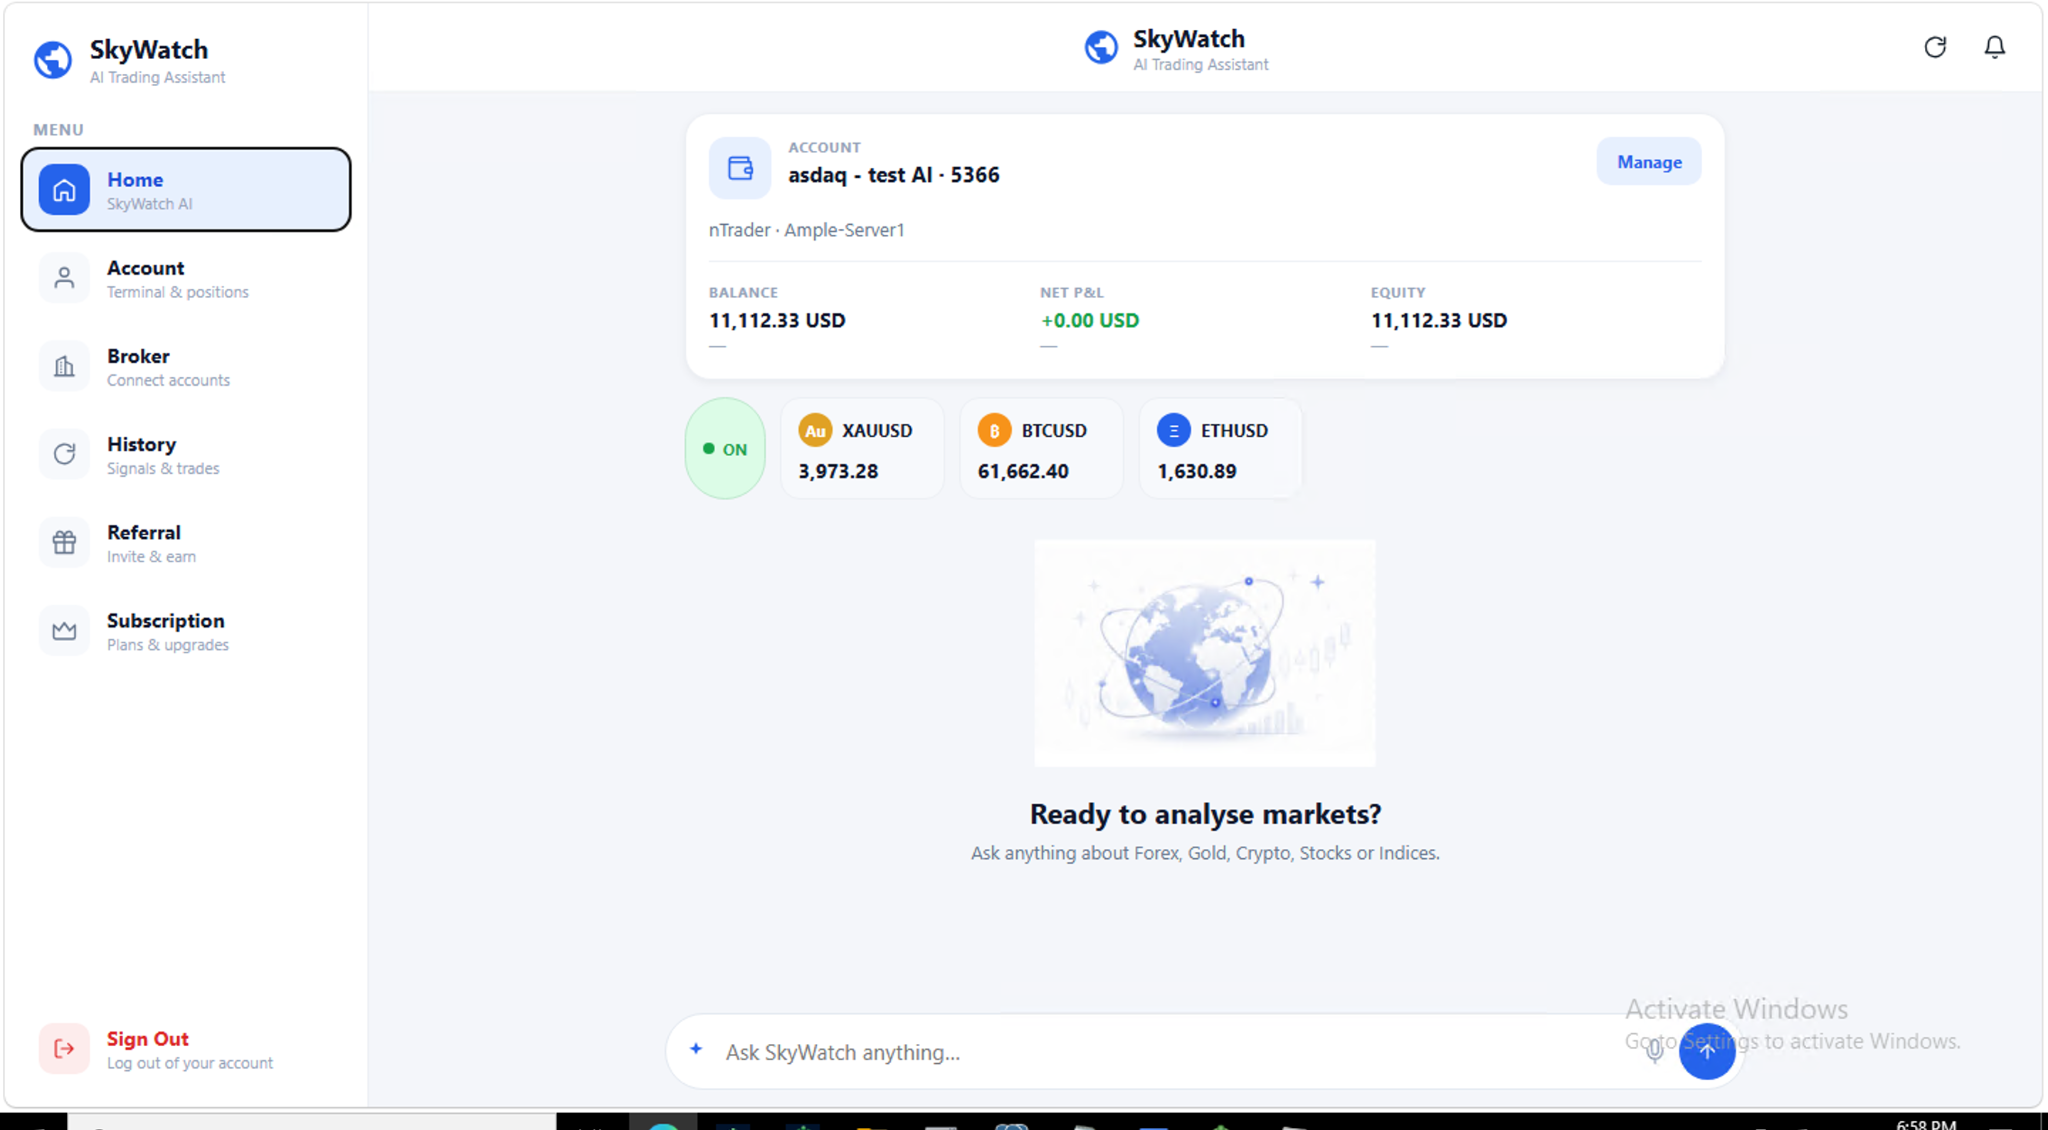Click the orange Bitcoin icon
This screenshot has width=2048, height=1130.
point(994,431)
